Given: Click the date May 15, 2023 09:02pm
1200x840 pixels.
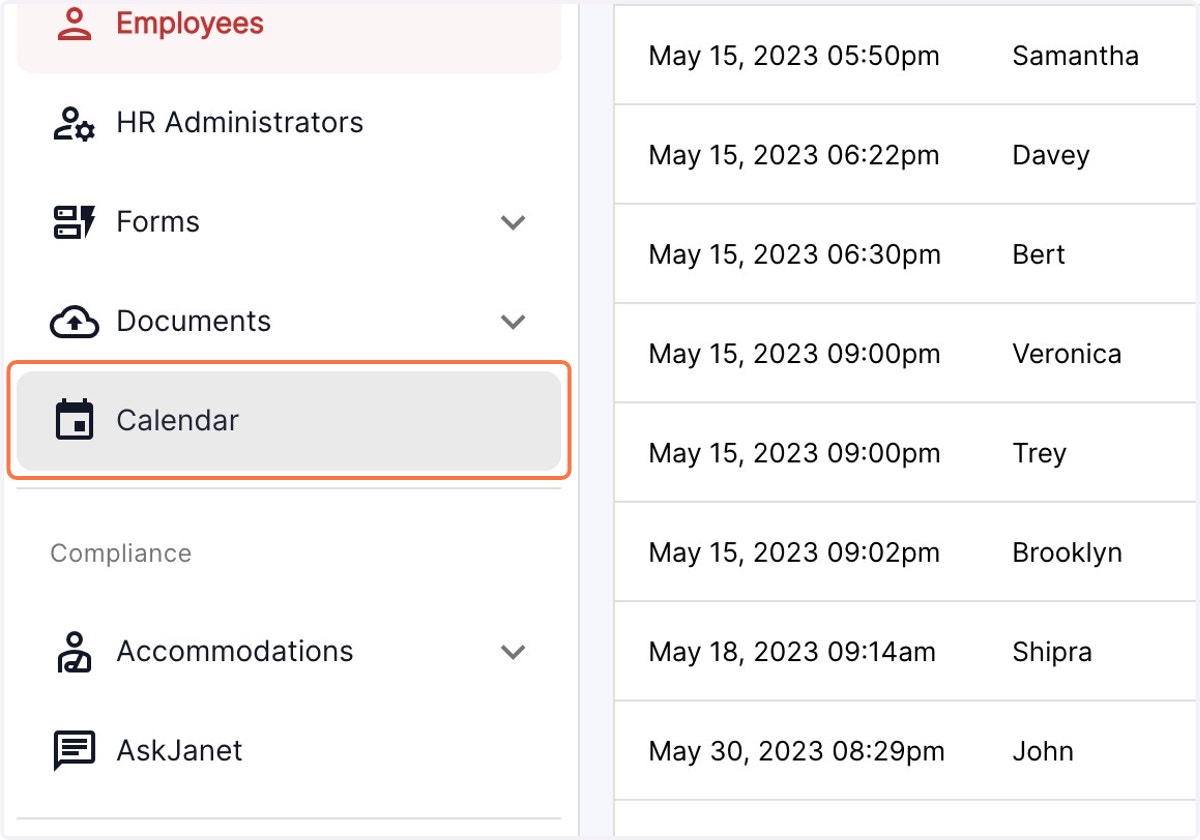Looking at the screenshot, I should [x=794, y=553].
